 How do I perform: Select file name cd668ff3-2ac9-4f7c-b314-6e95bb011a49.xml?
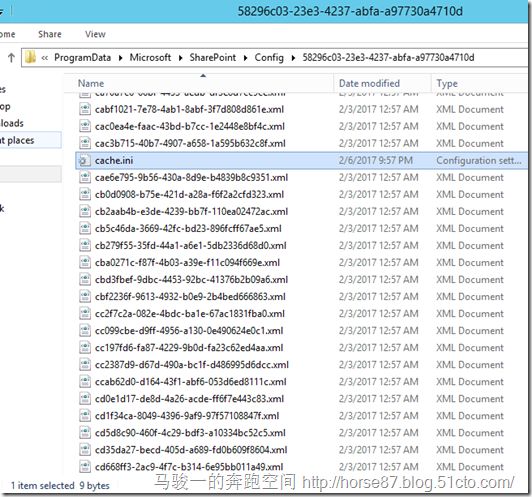click(189, 467)
